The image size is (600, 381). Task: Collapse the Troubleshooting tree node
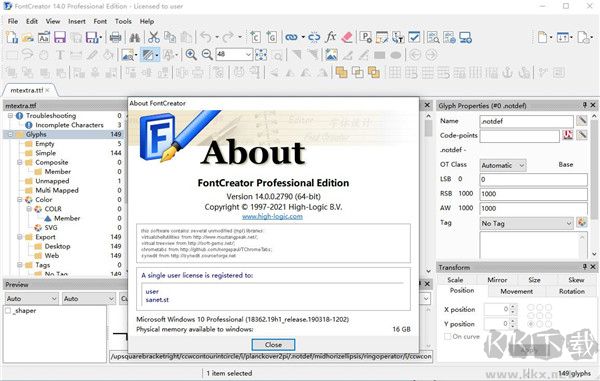tap(10, 116)
